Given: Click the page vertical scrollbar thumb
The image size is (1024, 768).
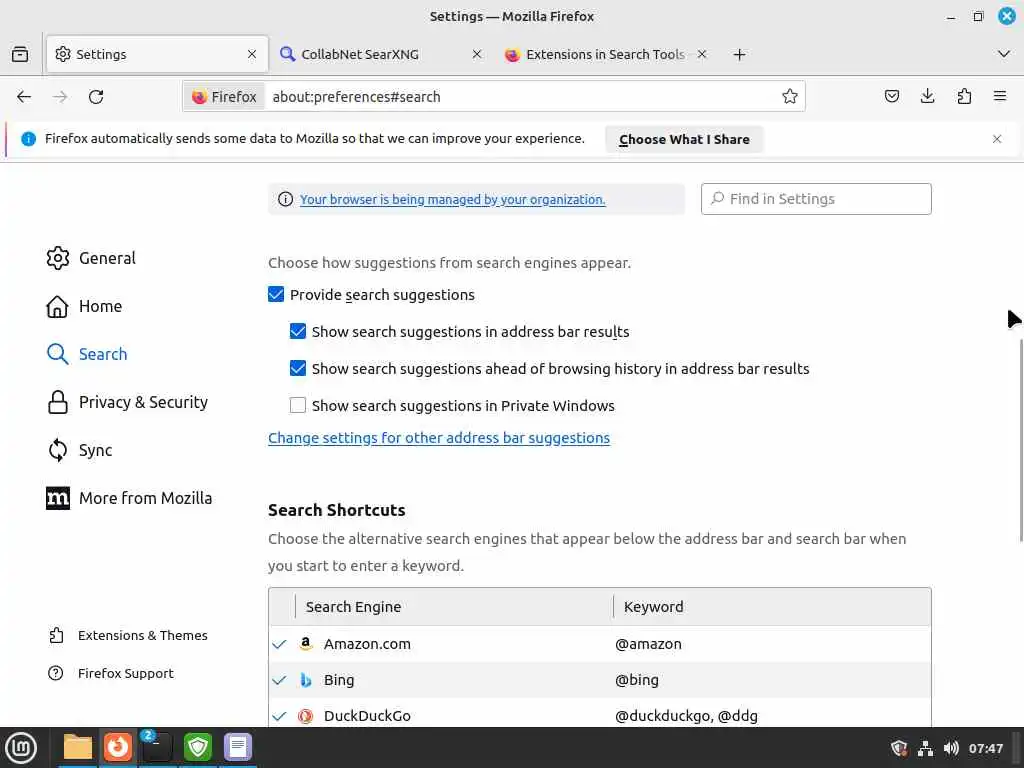Looking at the screenshot, I should point(1020,440).
